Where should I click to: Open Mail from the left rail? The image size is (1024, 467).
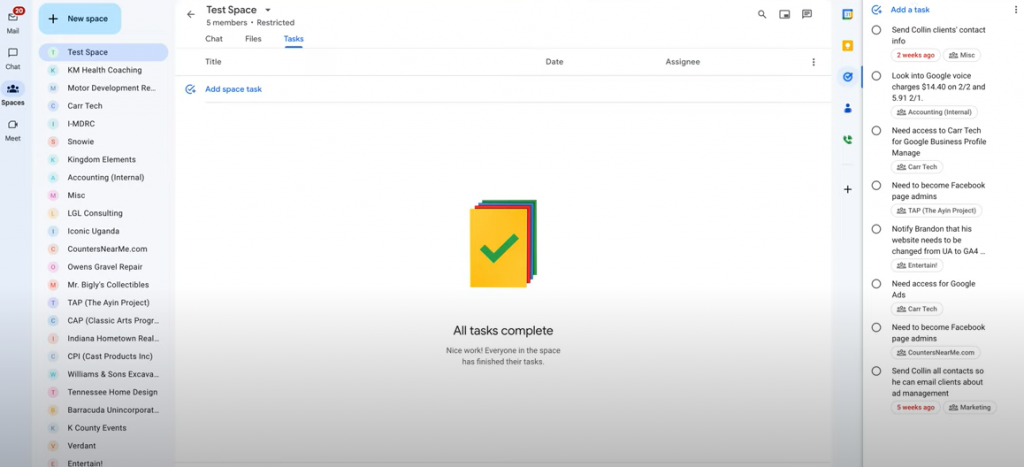13,20
